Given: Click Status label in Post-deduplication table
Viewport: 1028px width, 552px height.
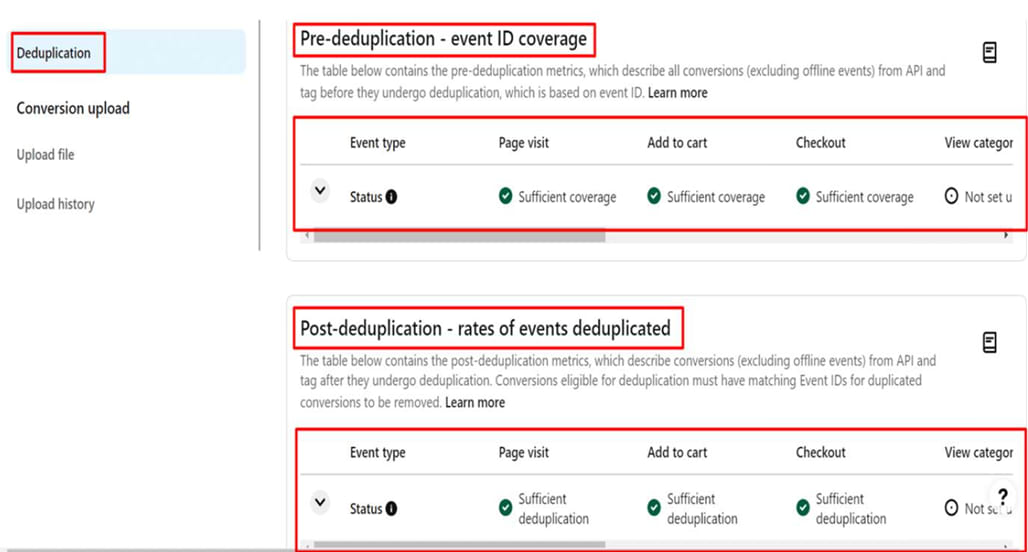Looking at the screenshot, I should (366, 509).
